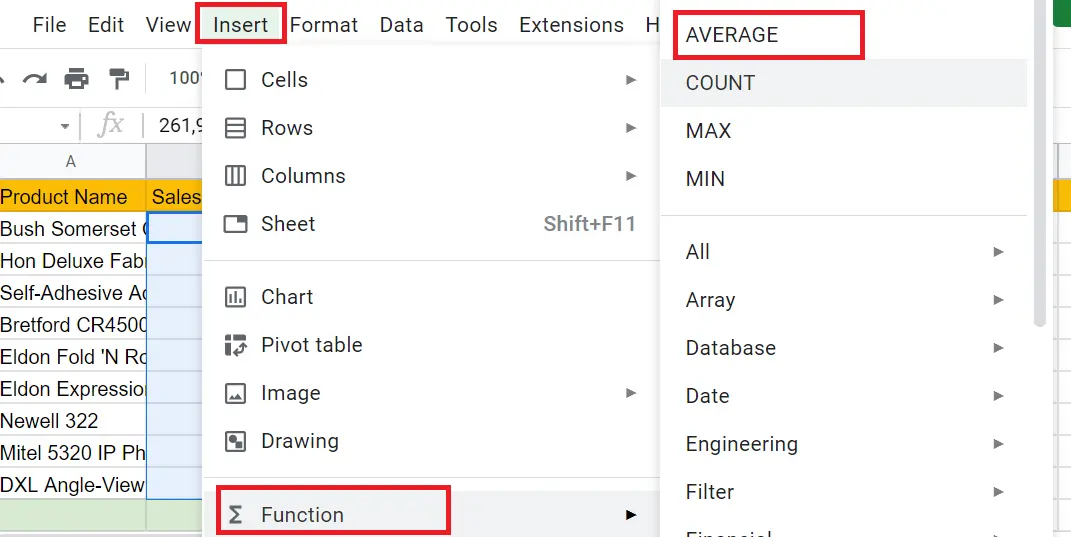Select the paint format roller icon

(x=119, y=79)
